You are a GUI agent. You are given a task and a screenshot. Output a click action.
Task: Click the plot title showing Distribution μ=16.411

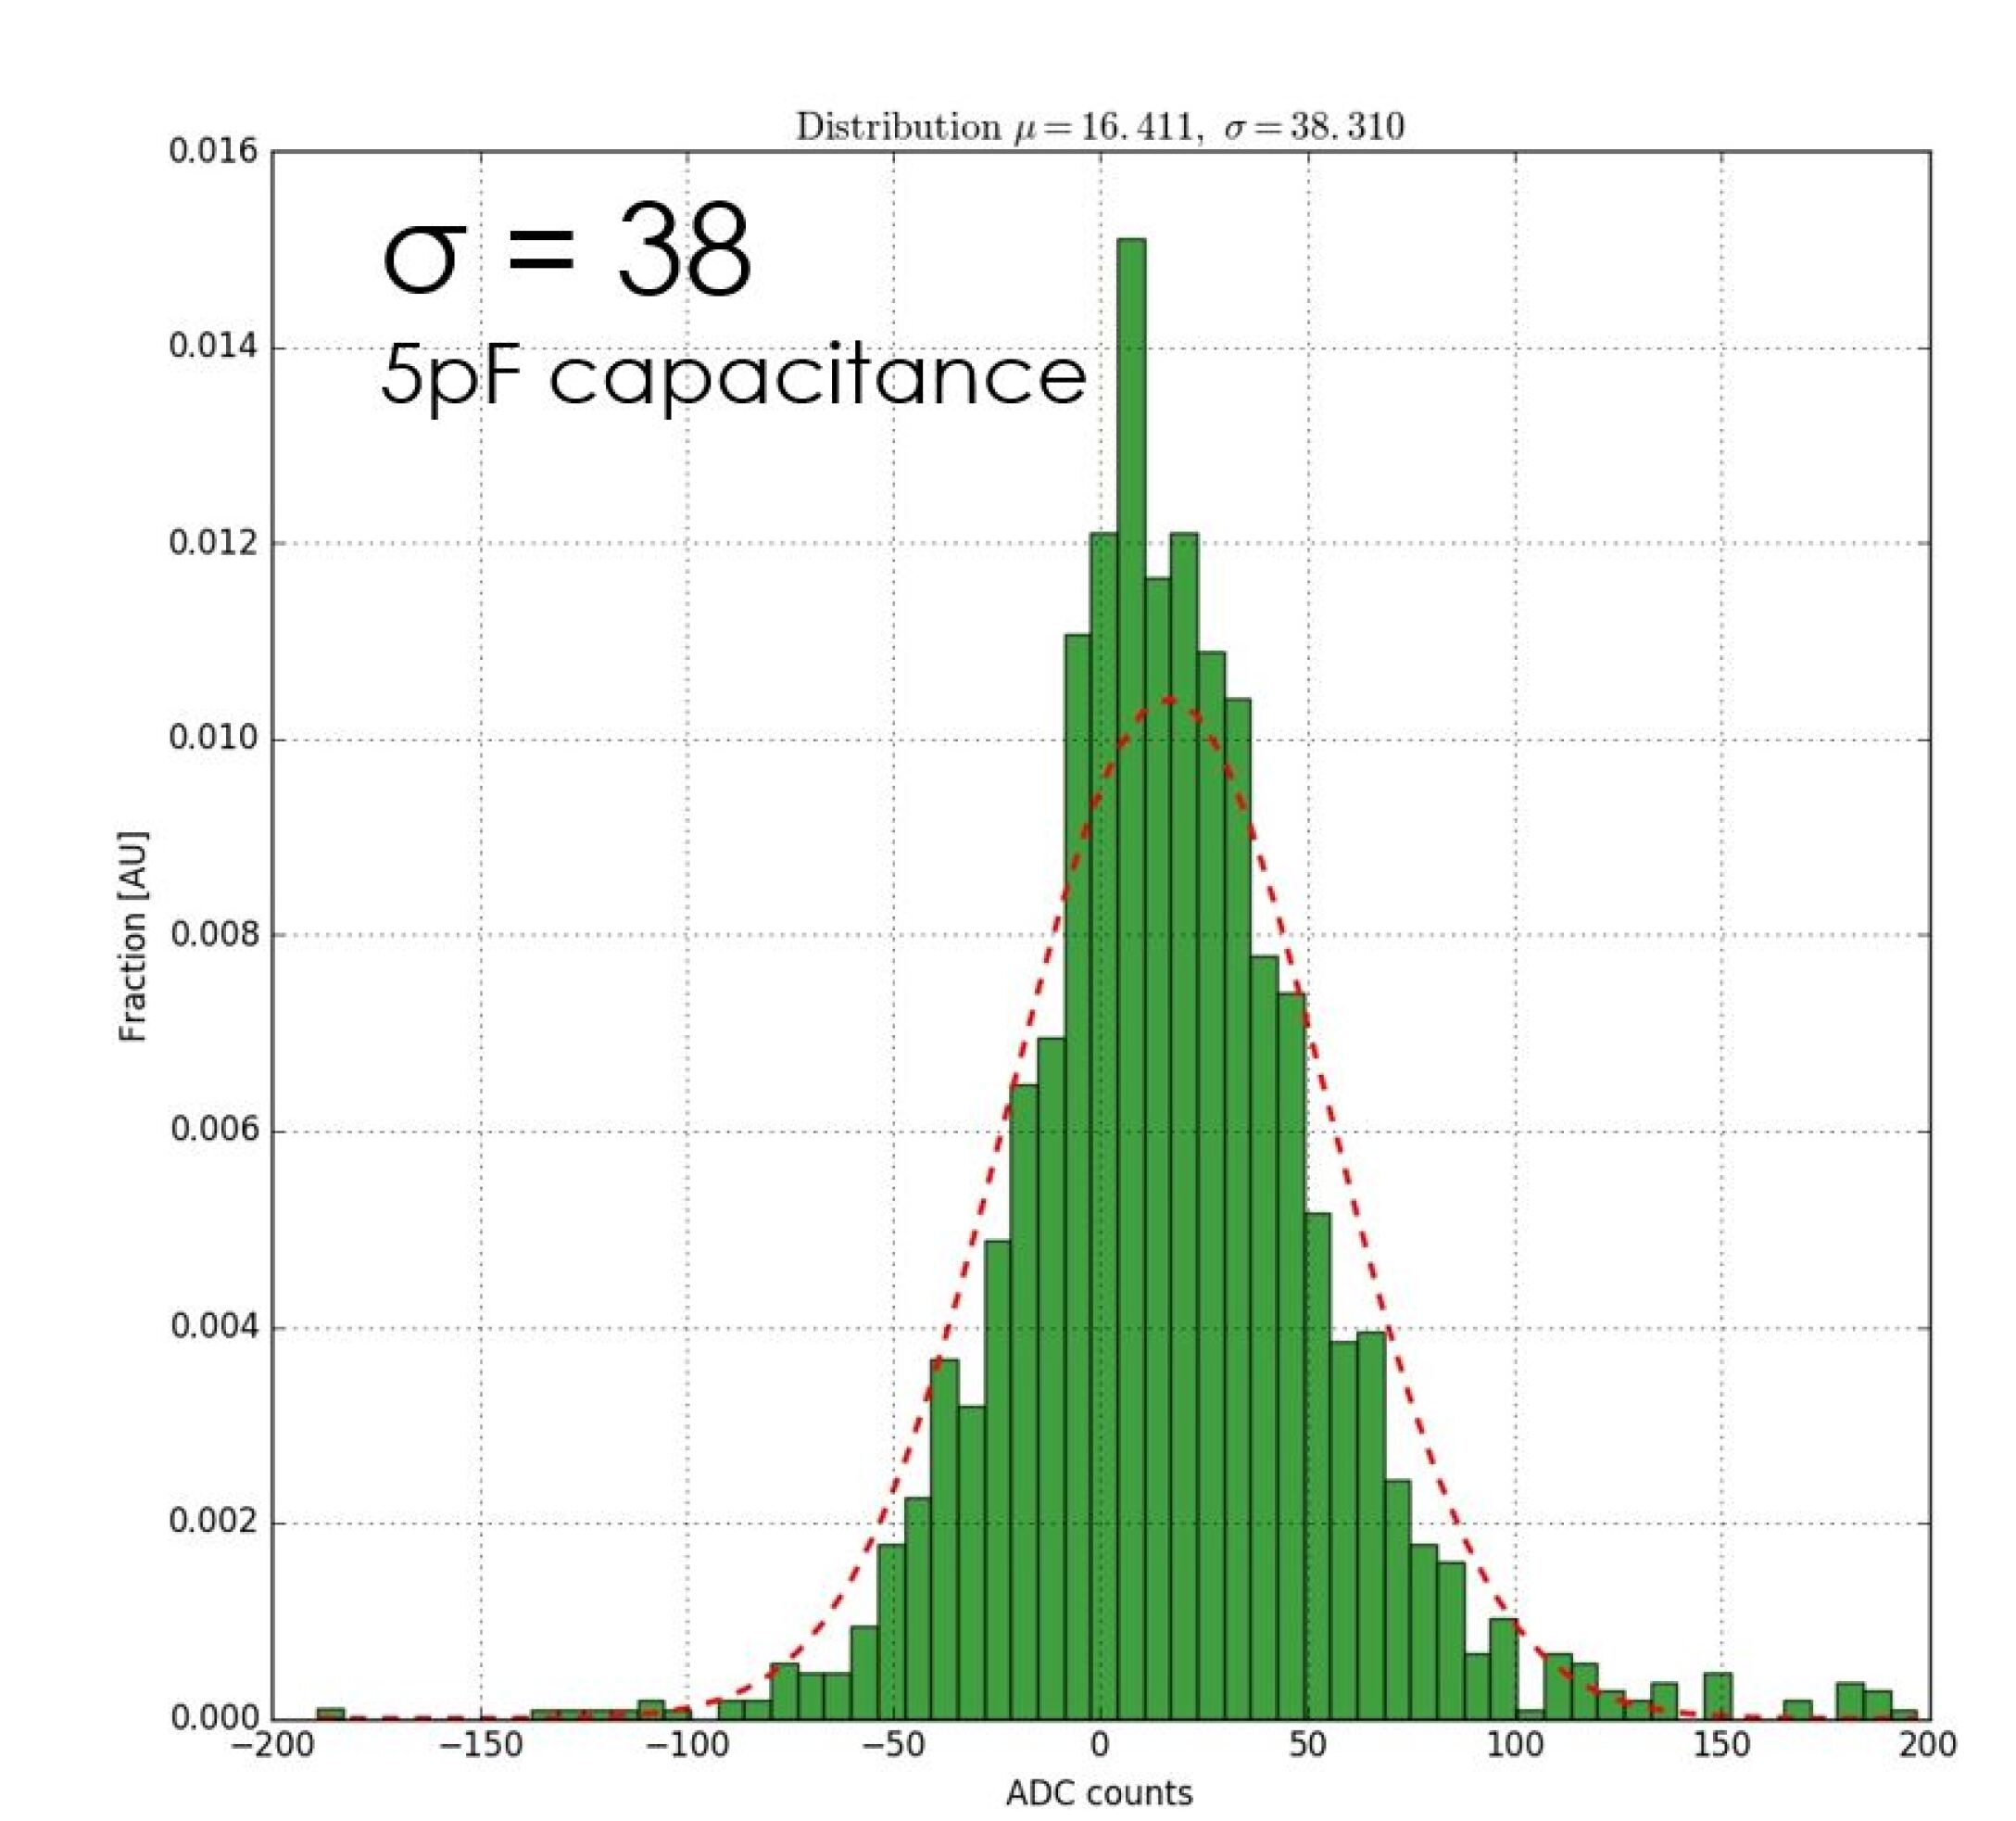point(1099,127)
